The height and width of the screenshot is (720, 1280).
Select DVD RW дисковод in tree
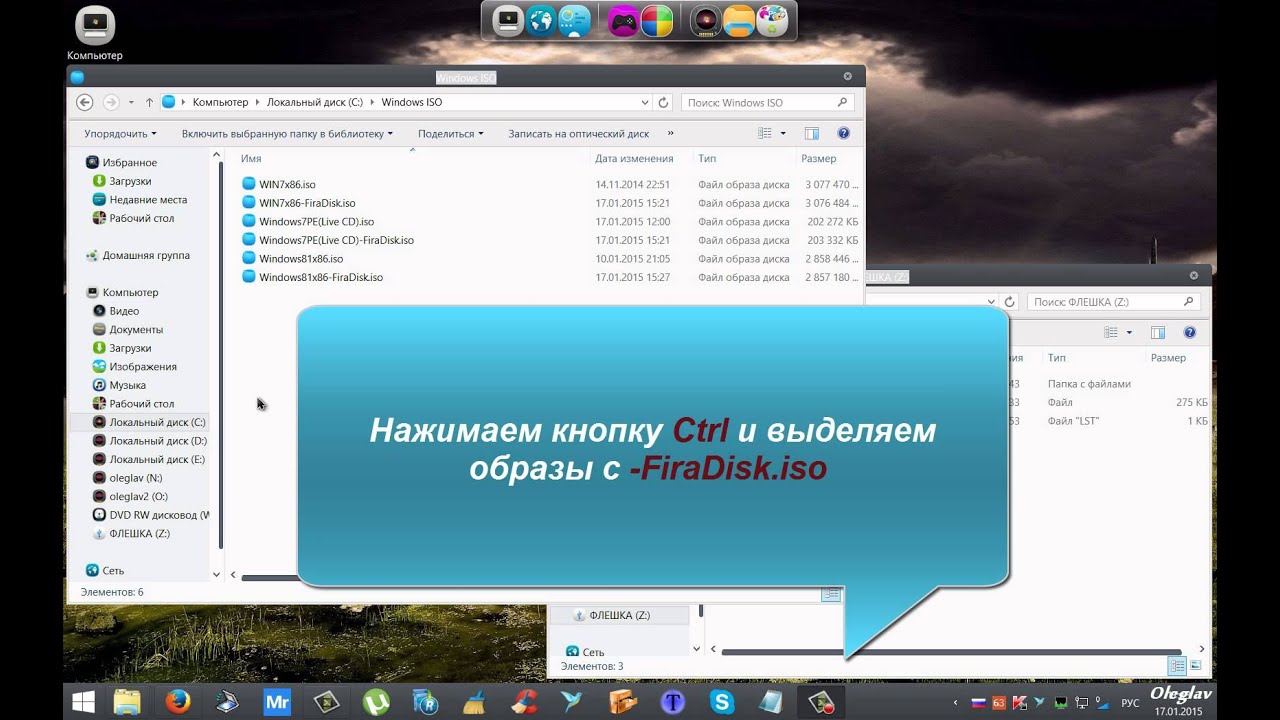point(159,515)
